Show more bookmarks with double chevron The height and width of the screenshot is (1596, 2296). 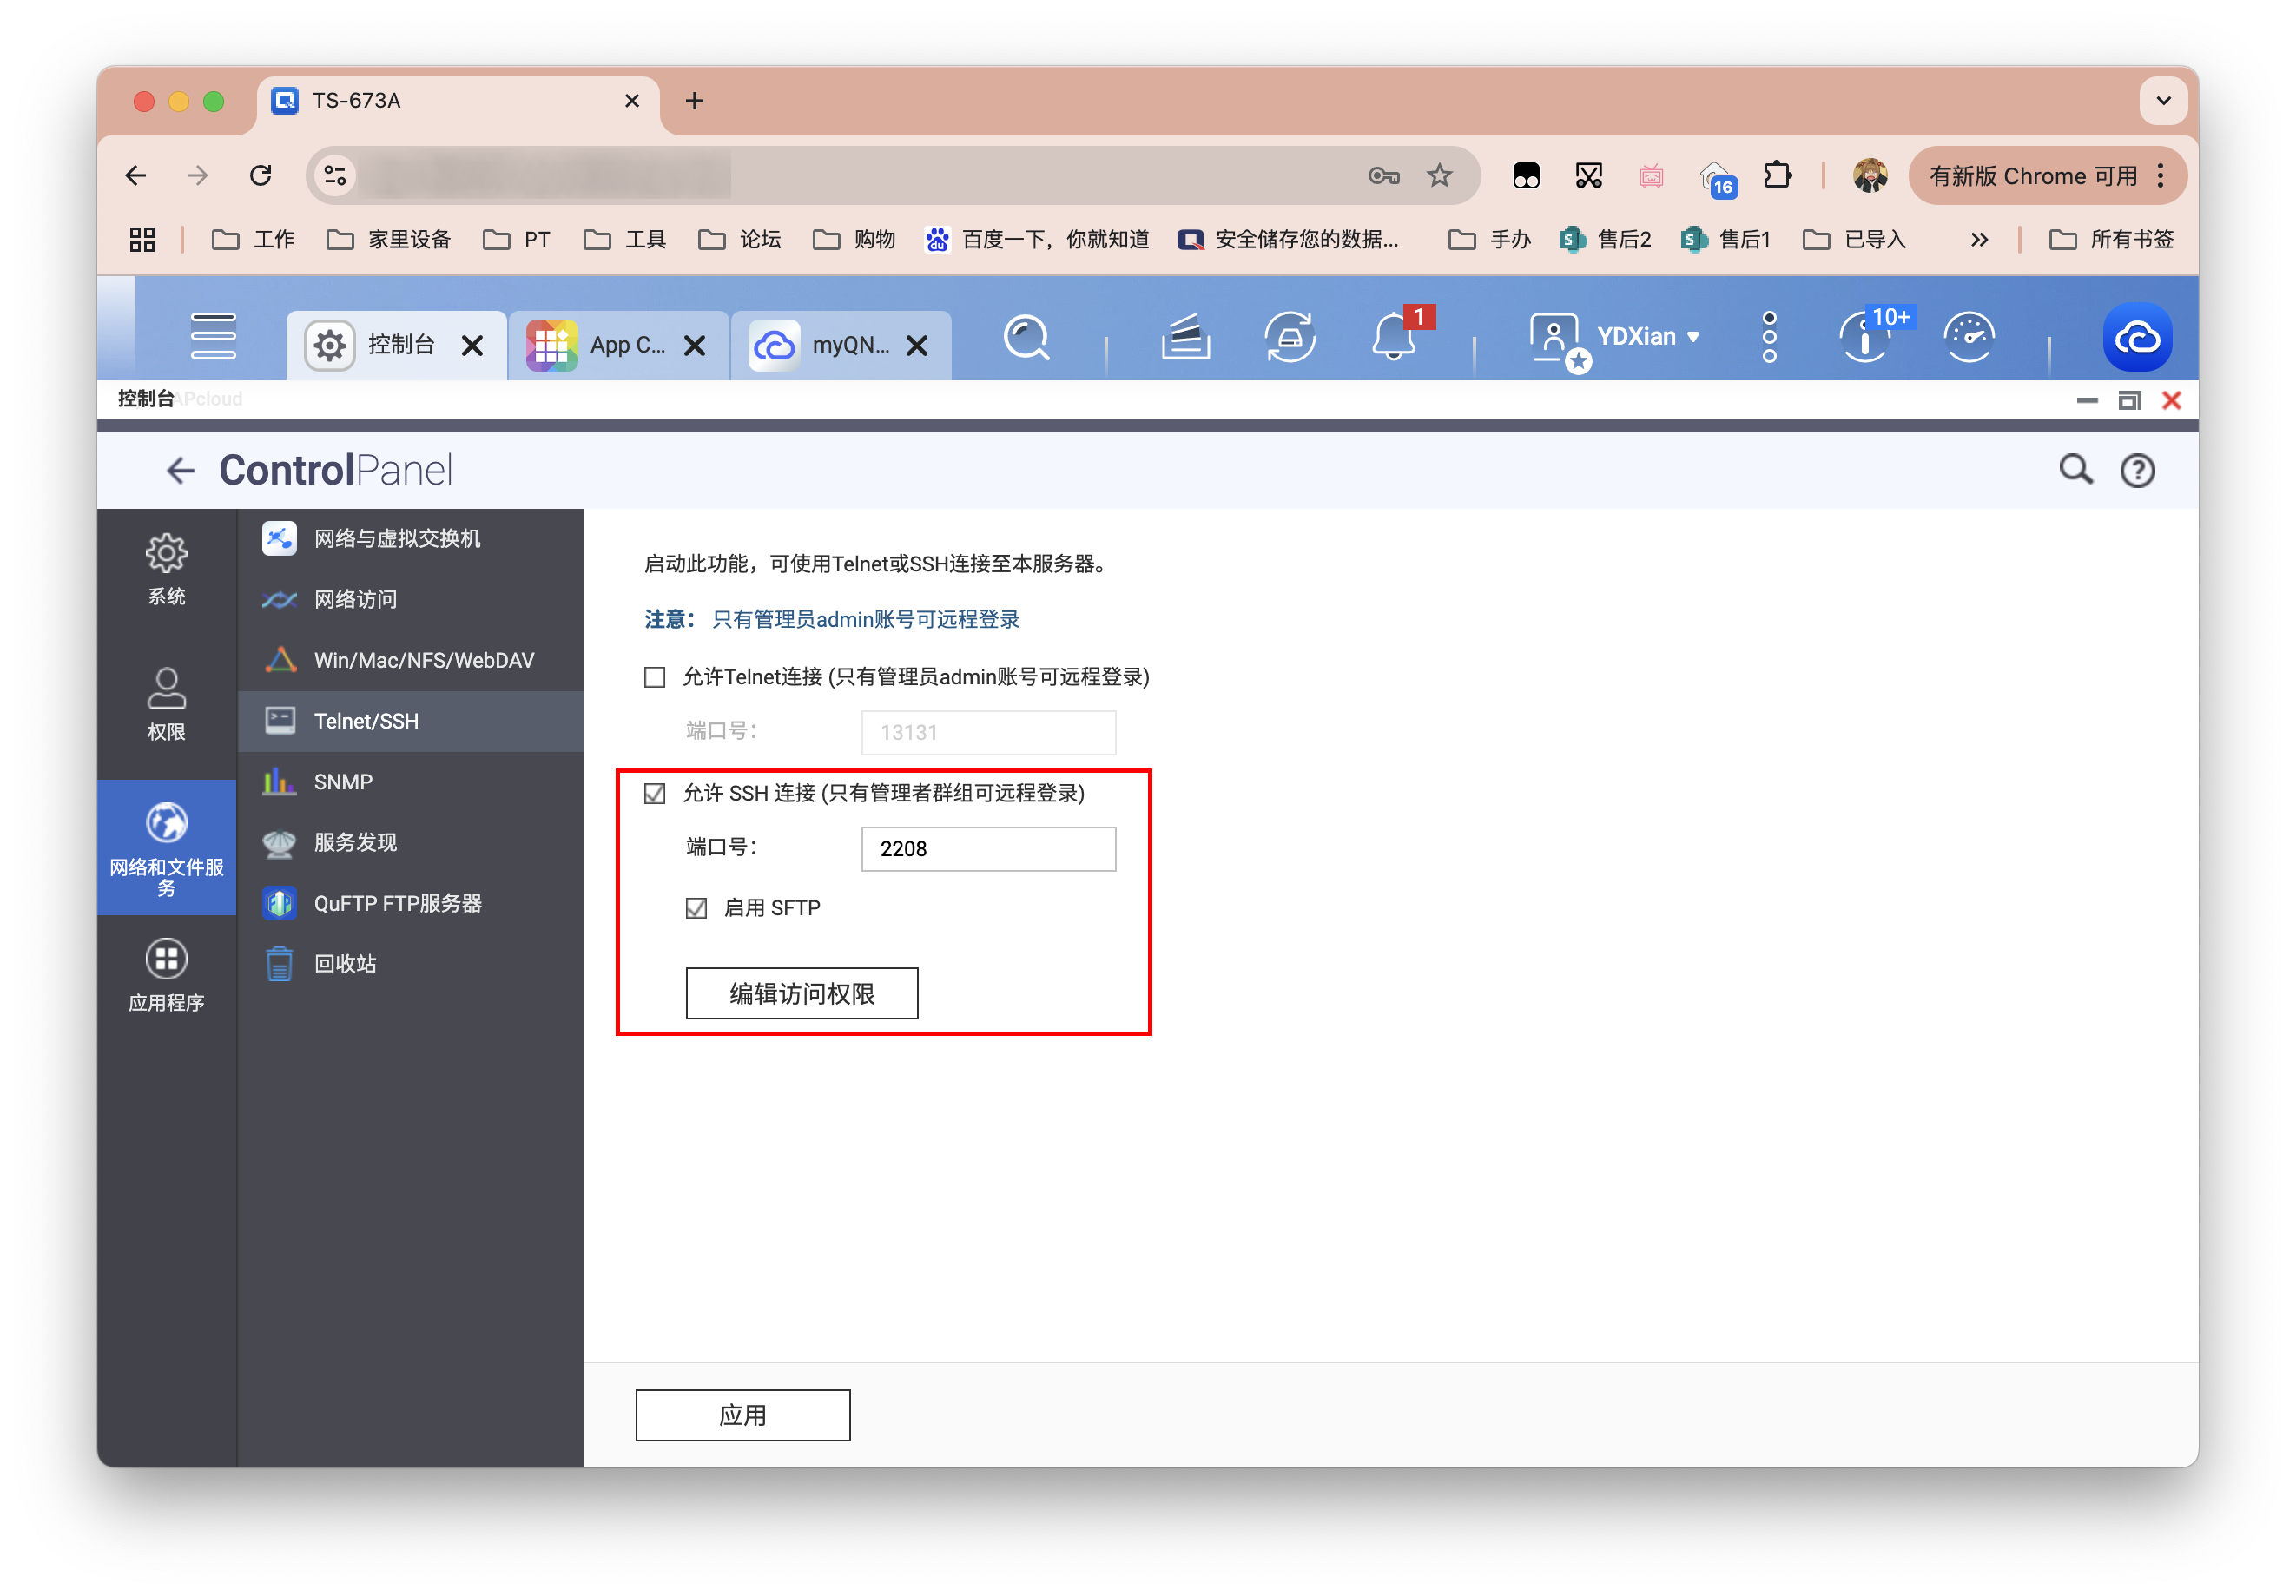1978,240
